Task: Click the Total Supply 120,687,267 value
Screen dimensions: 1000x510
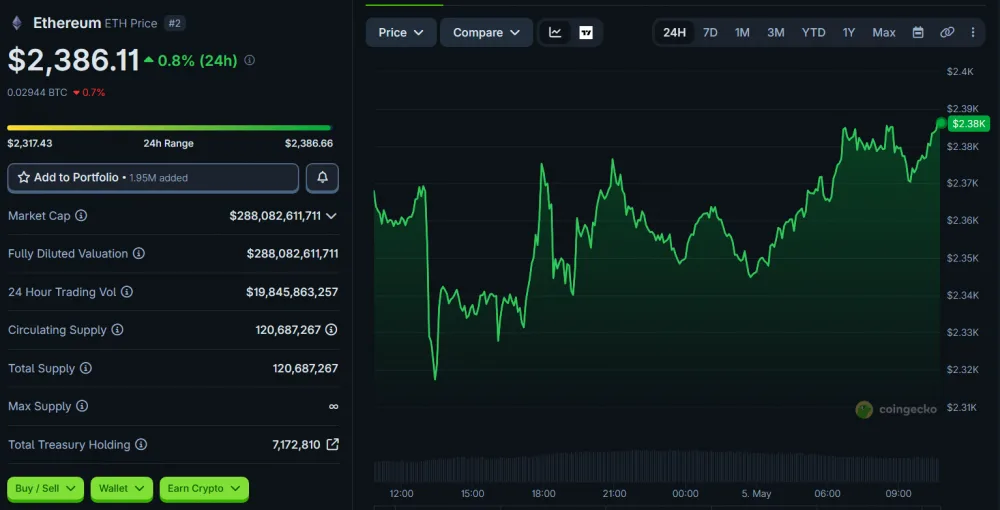Action: pos(305,368)
